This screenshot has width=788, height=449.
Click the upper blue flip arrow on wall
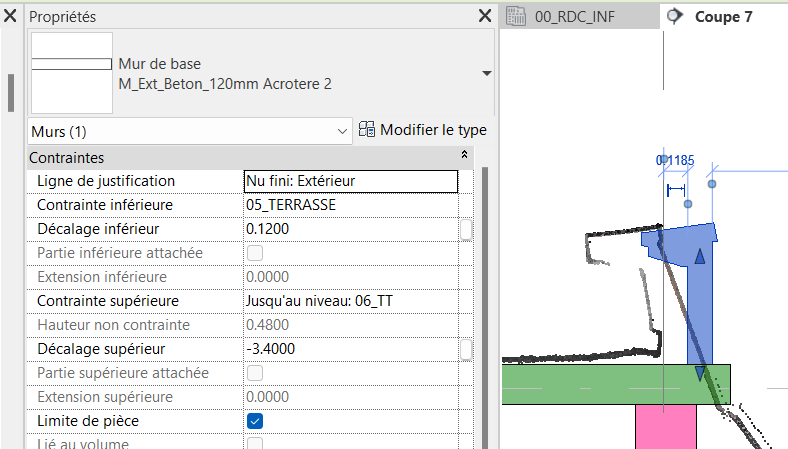click(700, 258)
